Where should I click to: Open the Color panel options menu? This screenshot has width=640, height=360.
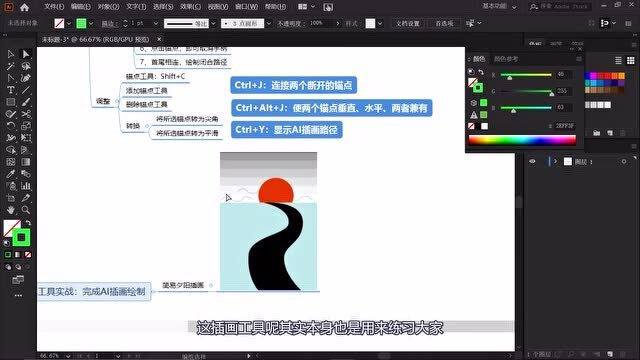[579, 59]
